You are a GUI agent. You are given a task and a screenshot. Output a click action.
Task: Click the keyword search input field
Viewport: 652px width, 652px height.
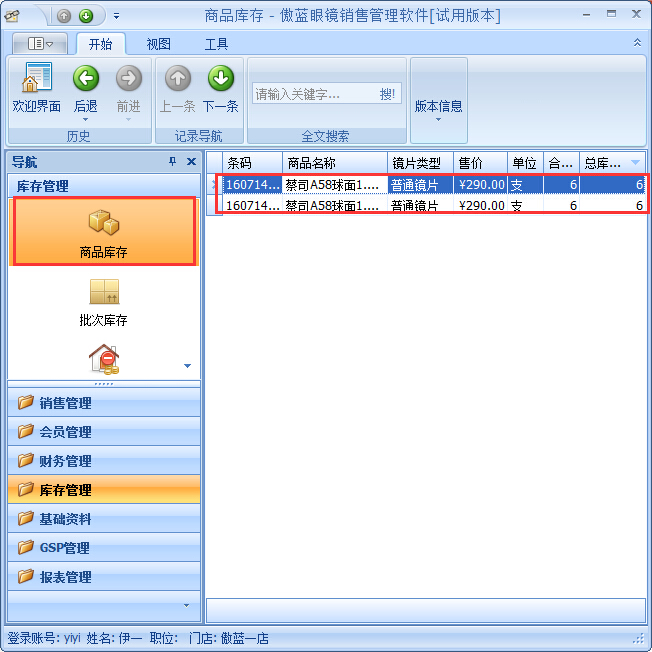pyautogui.click(x=314, y=94)
